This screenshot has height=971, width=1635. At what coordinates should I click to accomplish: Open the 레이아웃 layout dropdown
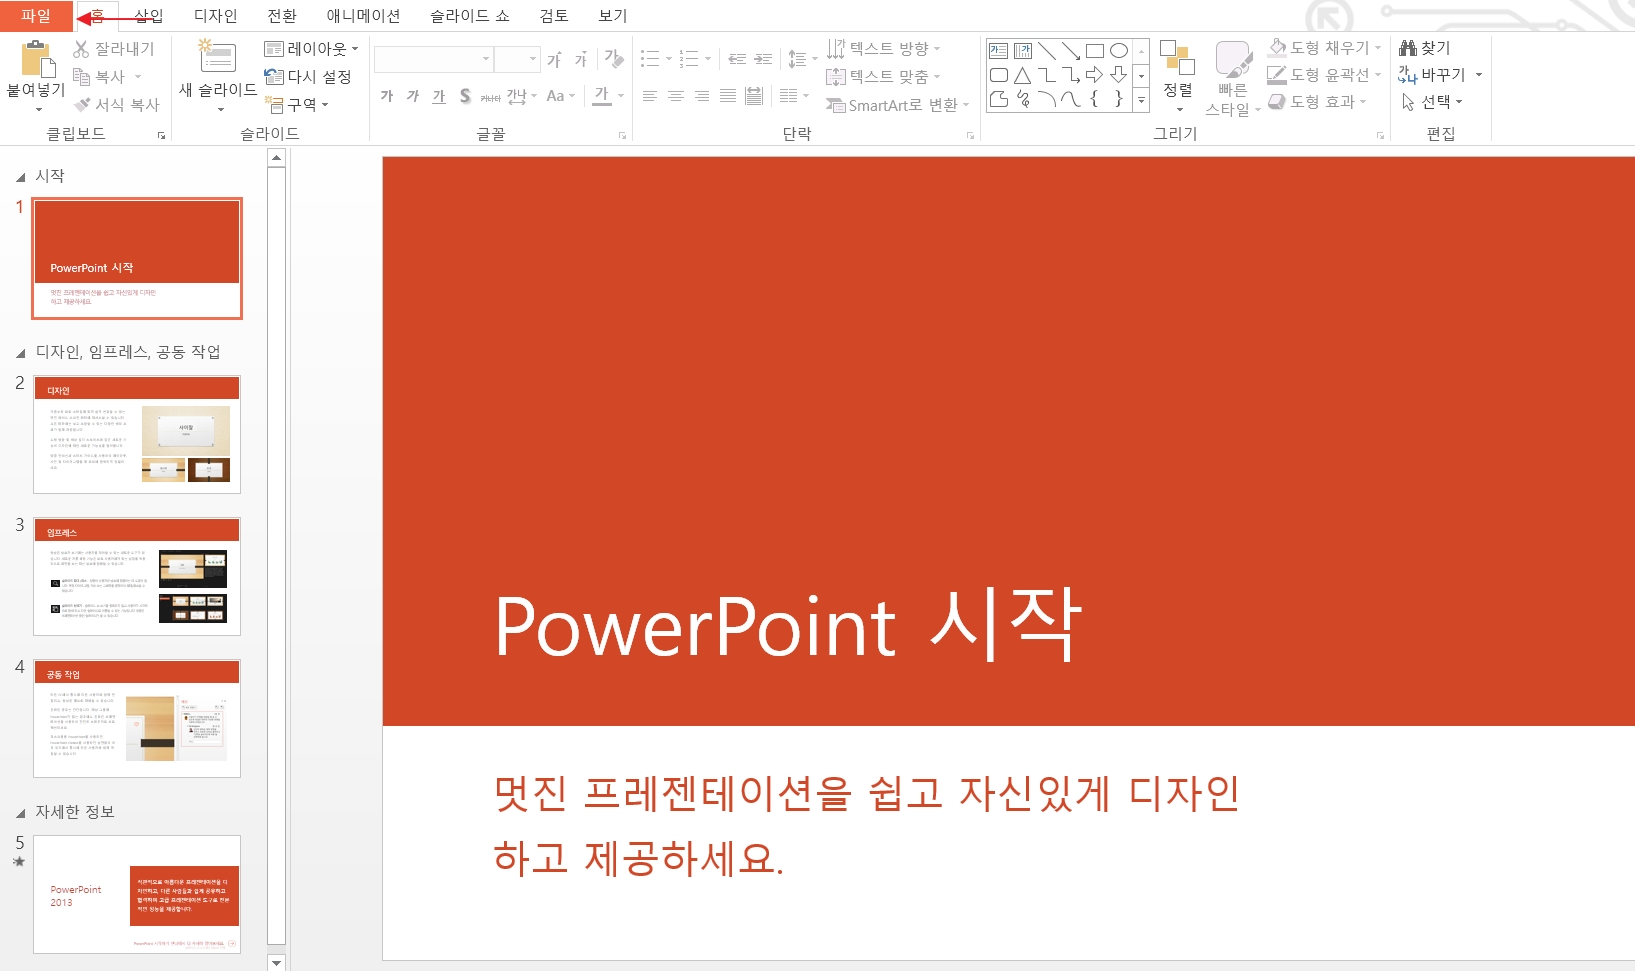311,48
